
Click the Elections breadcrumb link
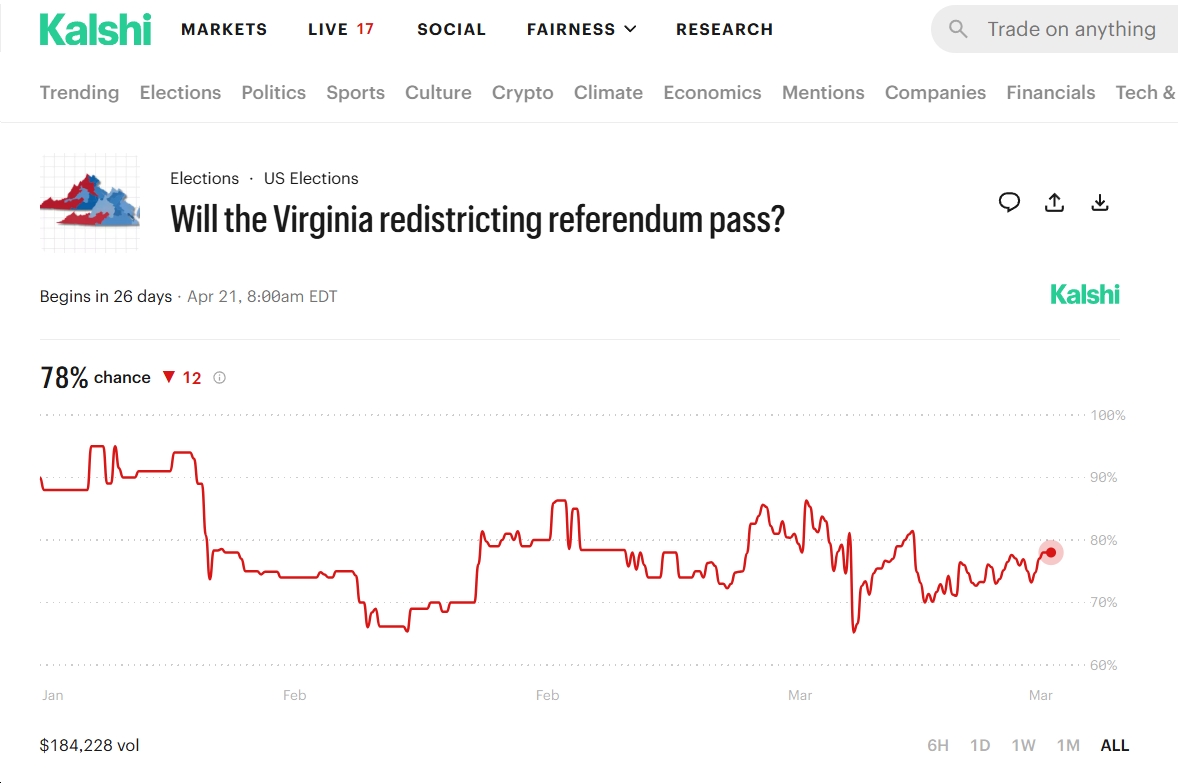204,179
